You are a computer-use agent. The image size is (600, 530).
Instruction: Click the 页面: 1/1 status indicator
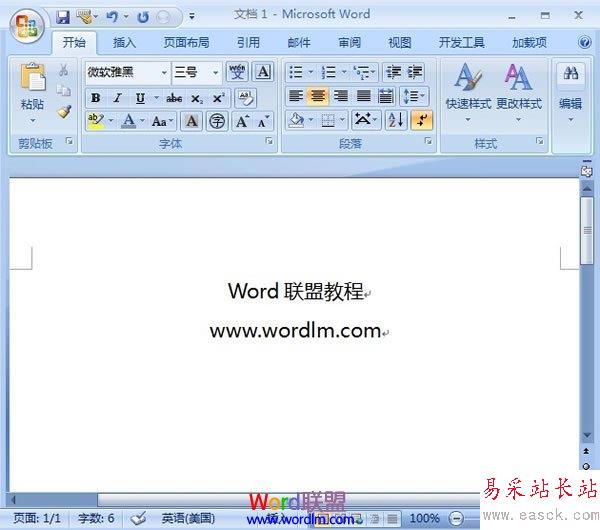pyautogui.click(x=37, y=518)
